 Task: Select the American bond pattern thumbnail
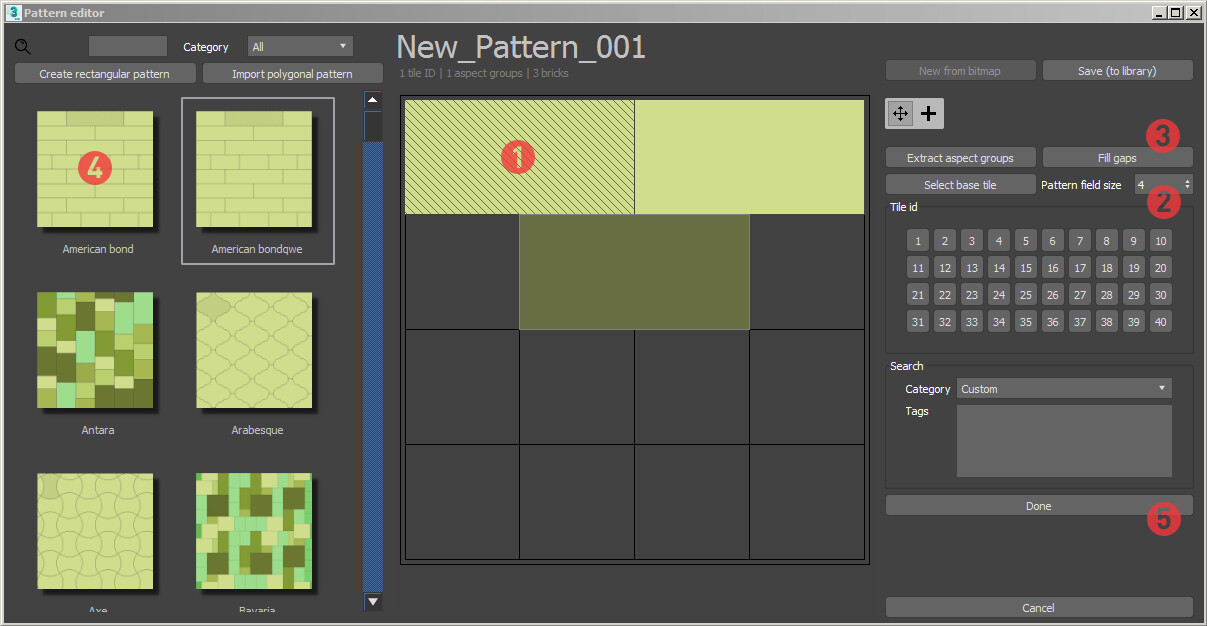(x=96, y=168)
